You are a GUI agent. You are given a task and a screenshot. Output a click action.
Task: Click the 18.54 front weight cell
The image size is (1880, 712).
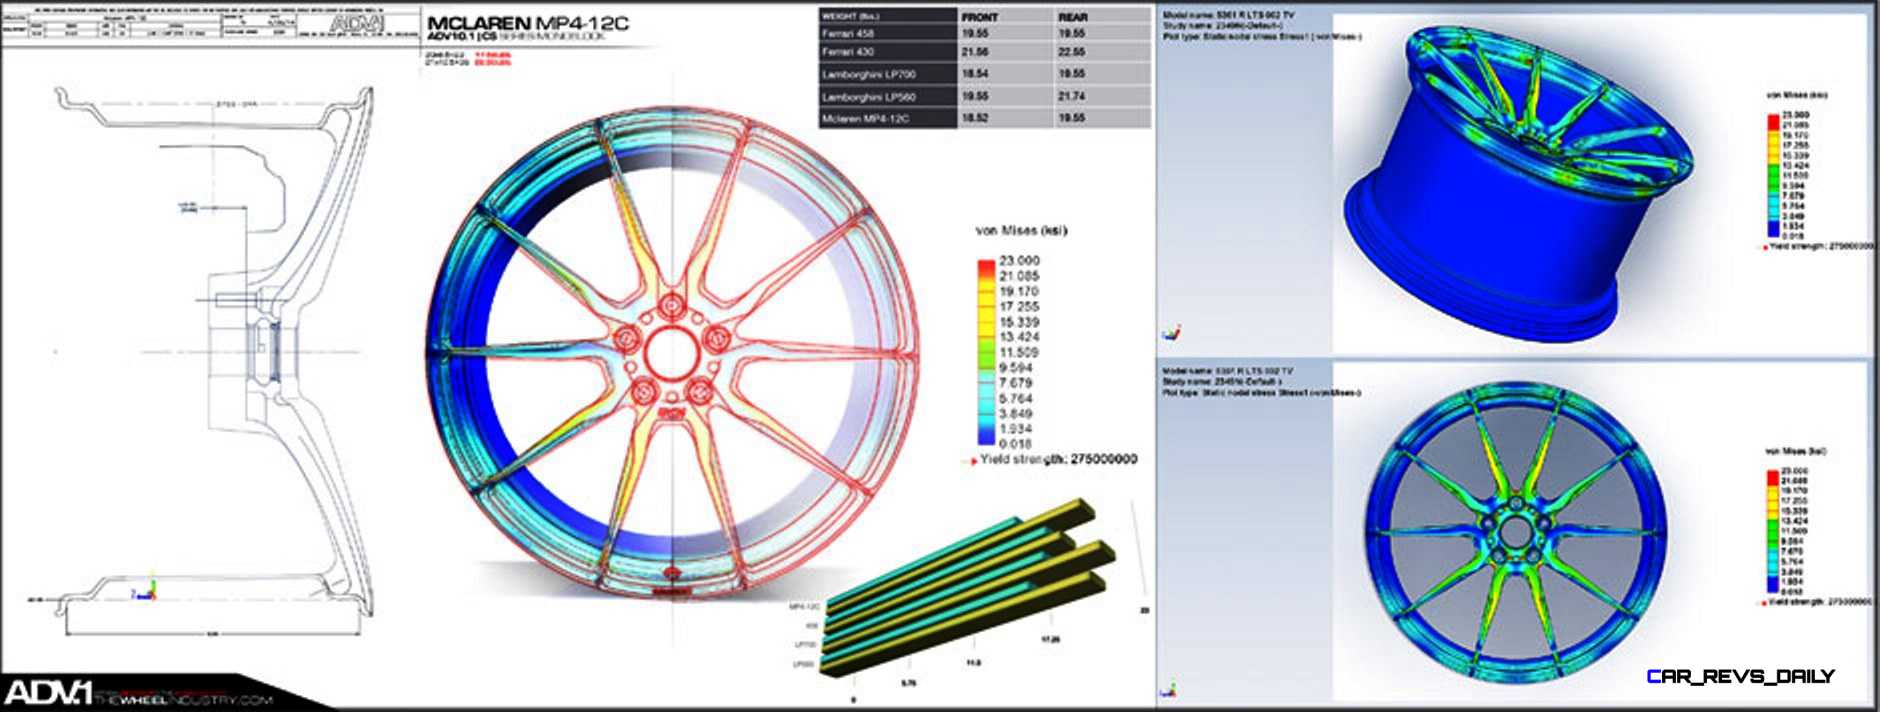pyautogui.click(x=975, y=74)
